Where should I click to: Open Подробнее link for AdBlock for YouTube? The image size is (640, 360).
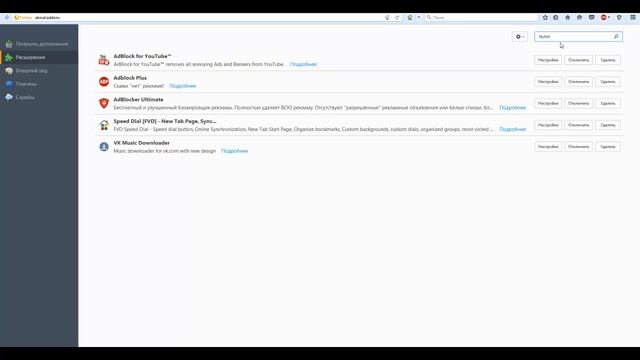(x=303, y=64)
